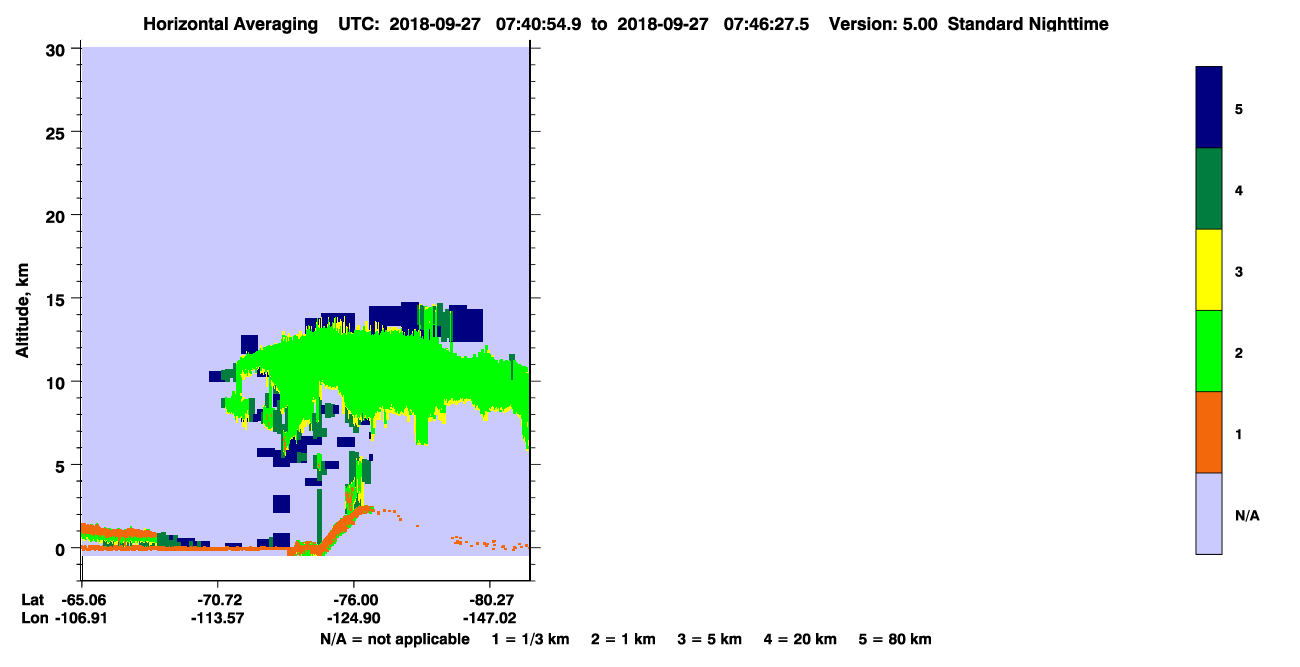Image resolution: width=1300 pixels, height=667 pixels.
Task: Click legend text '5 = 80 km'
Action: pyautogui.click(x=895, y=639)
